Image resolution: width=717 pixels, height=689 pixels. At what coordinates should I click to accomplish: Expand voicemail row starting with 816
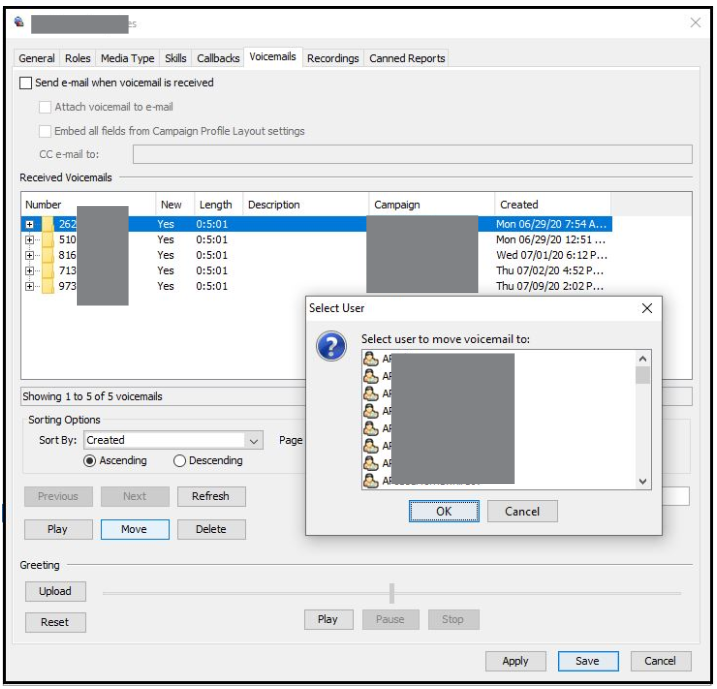30,256
